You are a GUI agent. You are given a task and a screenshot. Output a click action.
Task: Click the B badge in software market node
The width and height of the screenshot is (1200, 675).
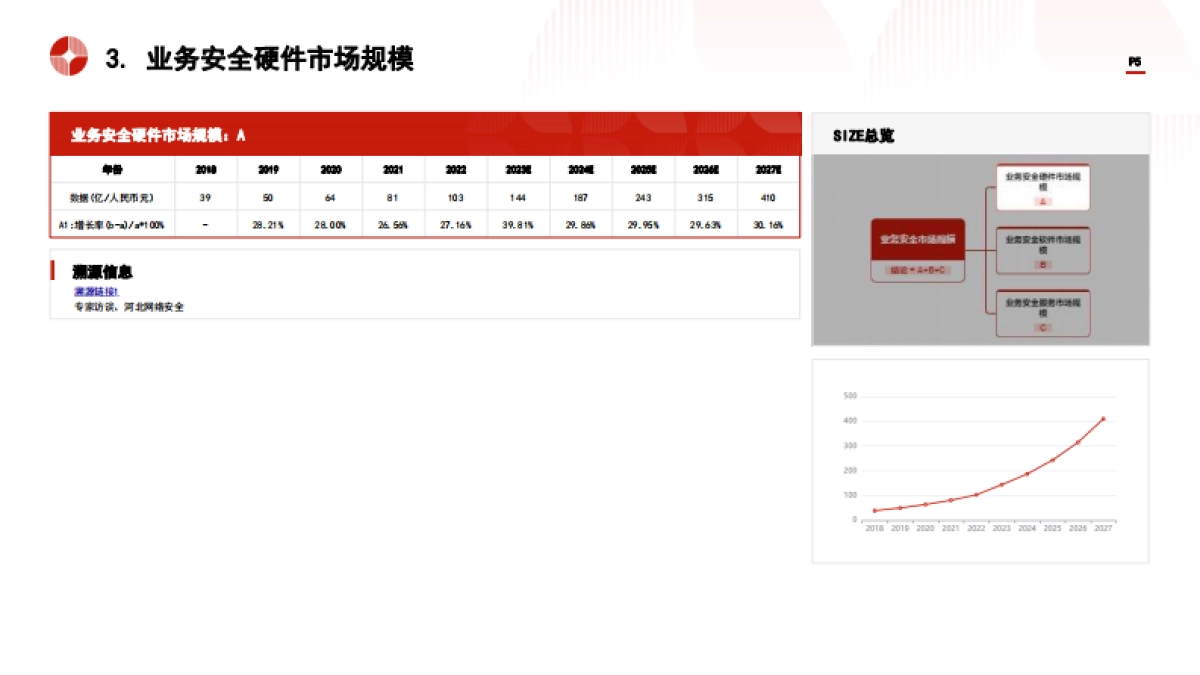(x=1042, y=263)
